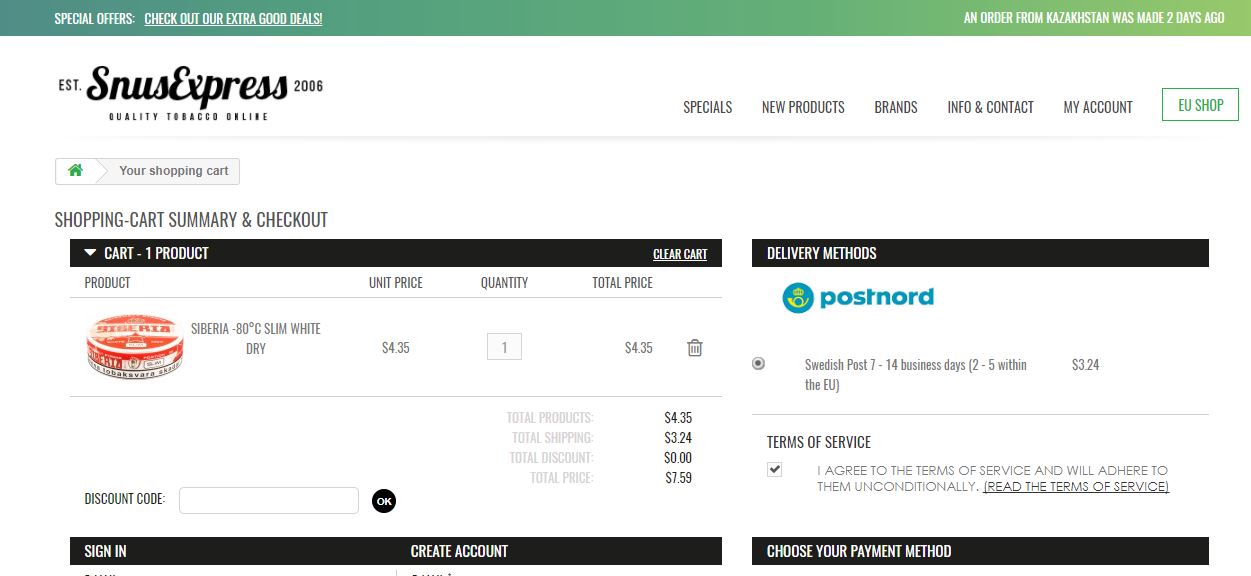
Task: Check out the extra good deals link
Action: click(x=233, y=18)
